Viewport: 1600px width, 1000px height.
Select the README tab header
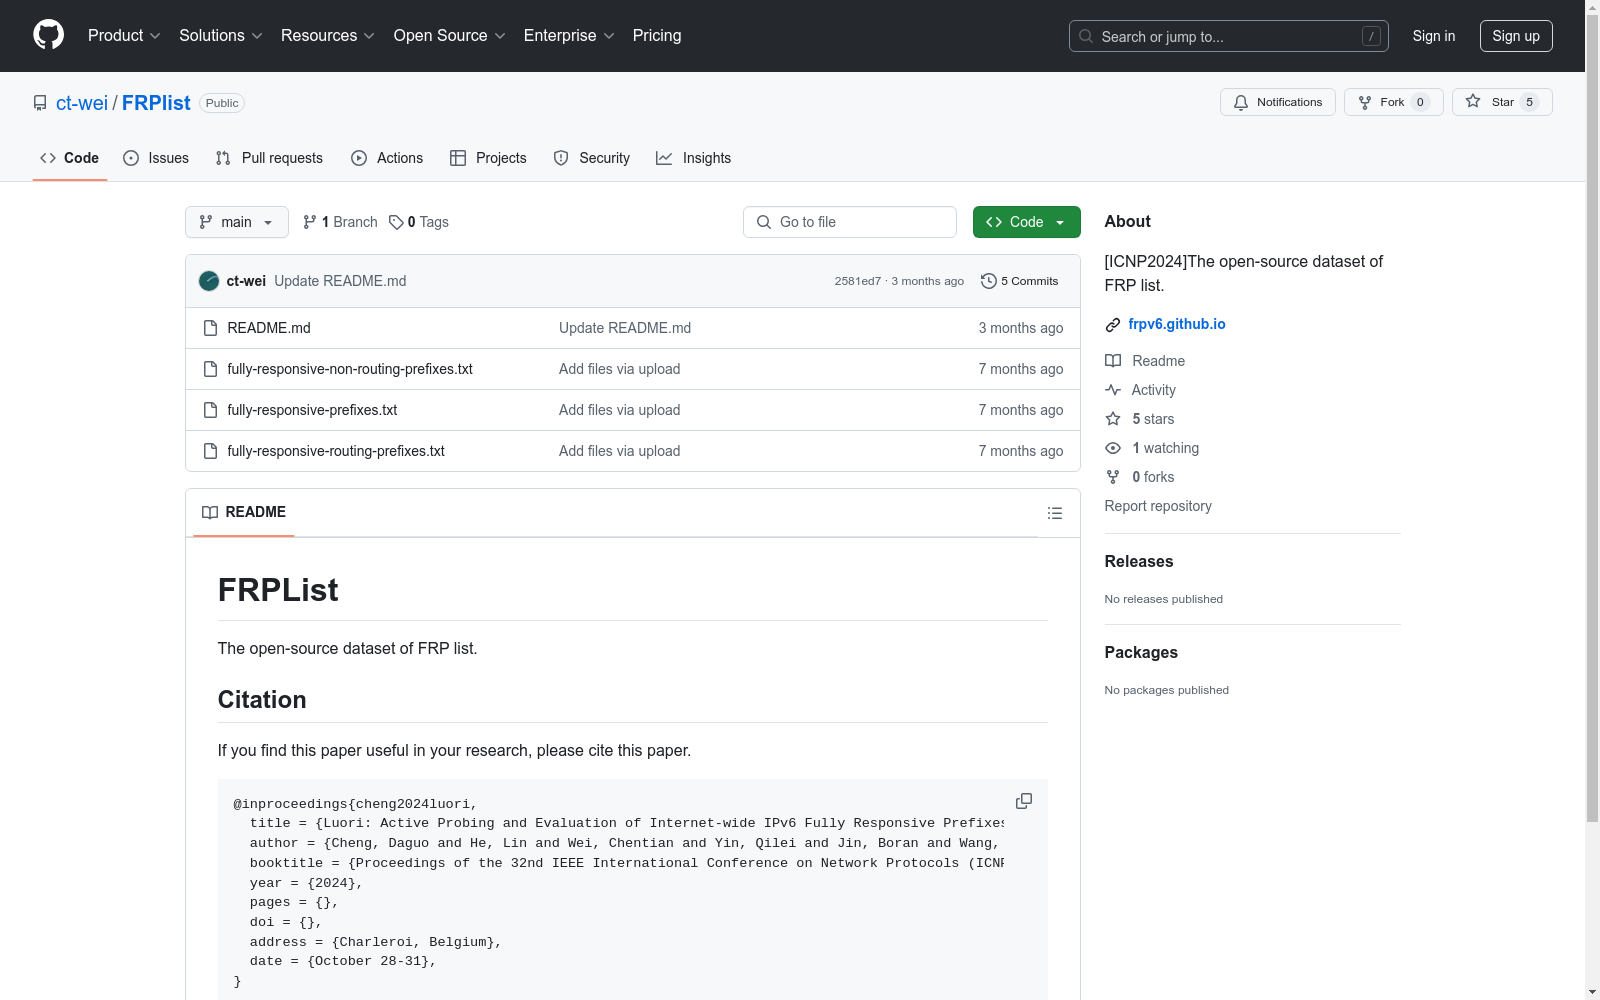click(244, 512)
